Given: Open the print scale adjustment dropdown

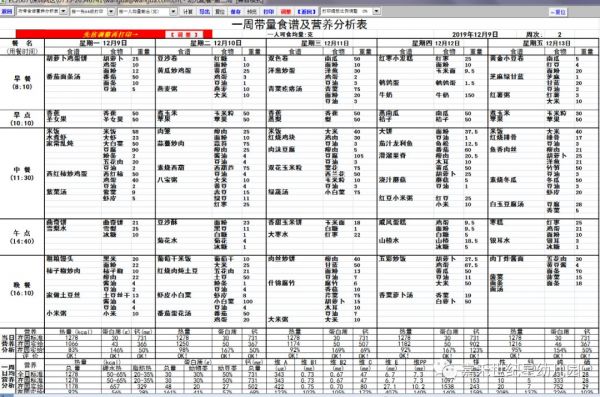Looking at the screenshot, I should (377, 11).
